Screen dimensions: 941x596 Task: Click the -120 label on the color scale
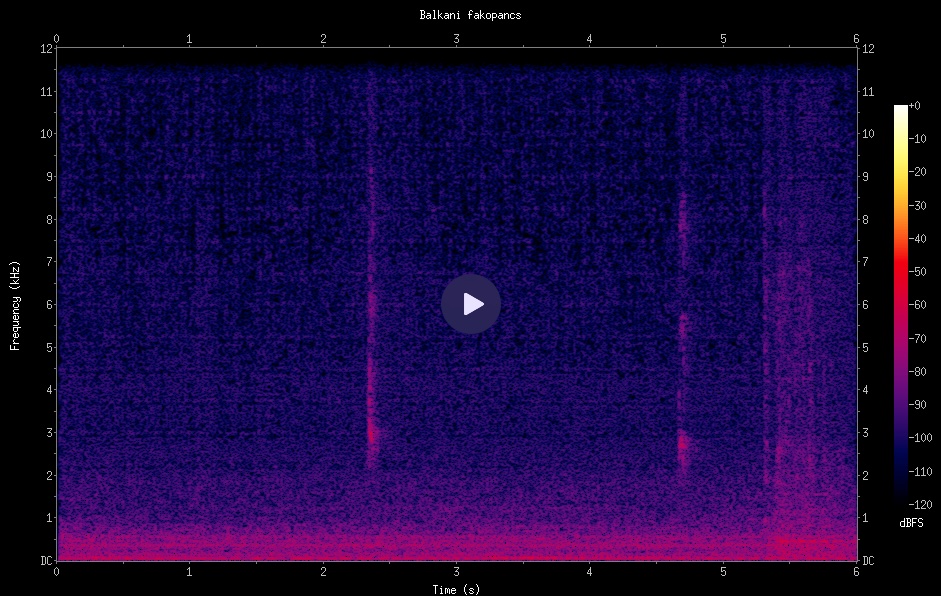click(923, 503)
